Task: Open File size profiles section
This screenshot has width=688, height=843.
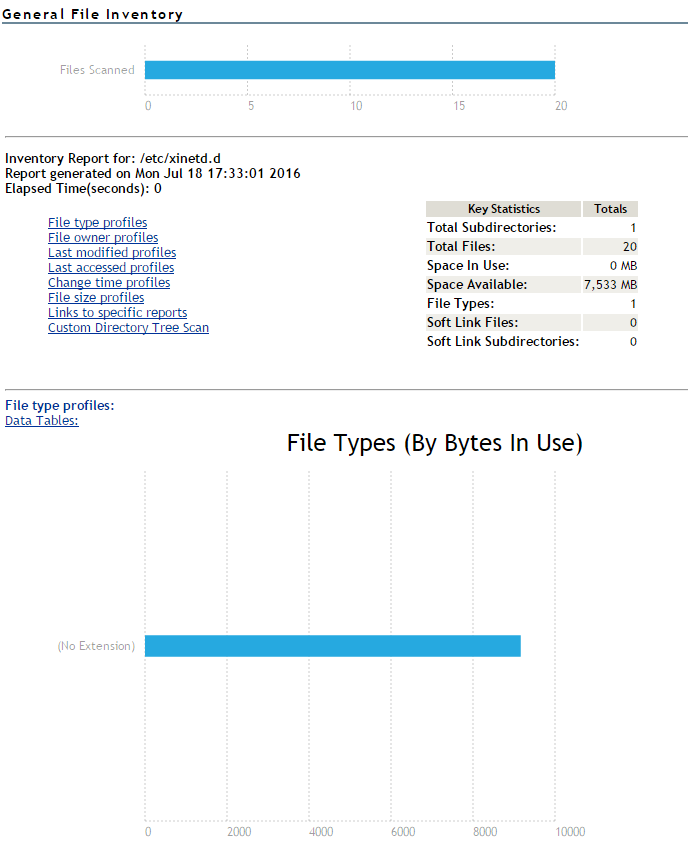Action: point(95,298)
